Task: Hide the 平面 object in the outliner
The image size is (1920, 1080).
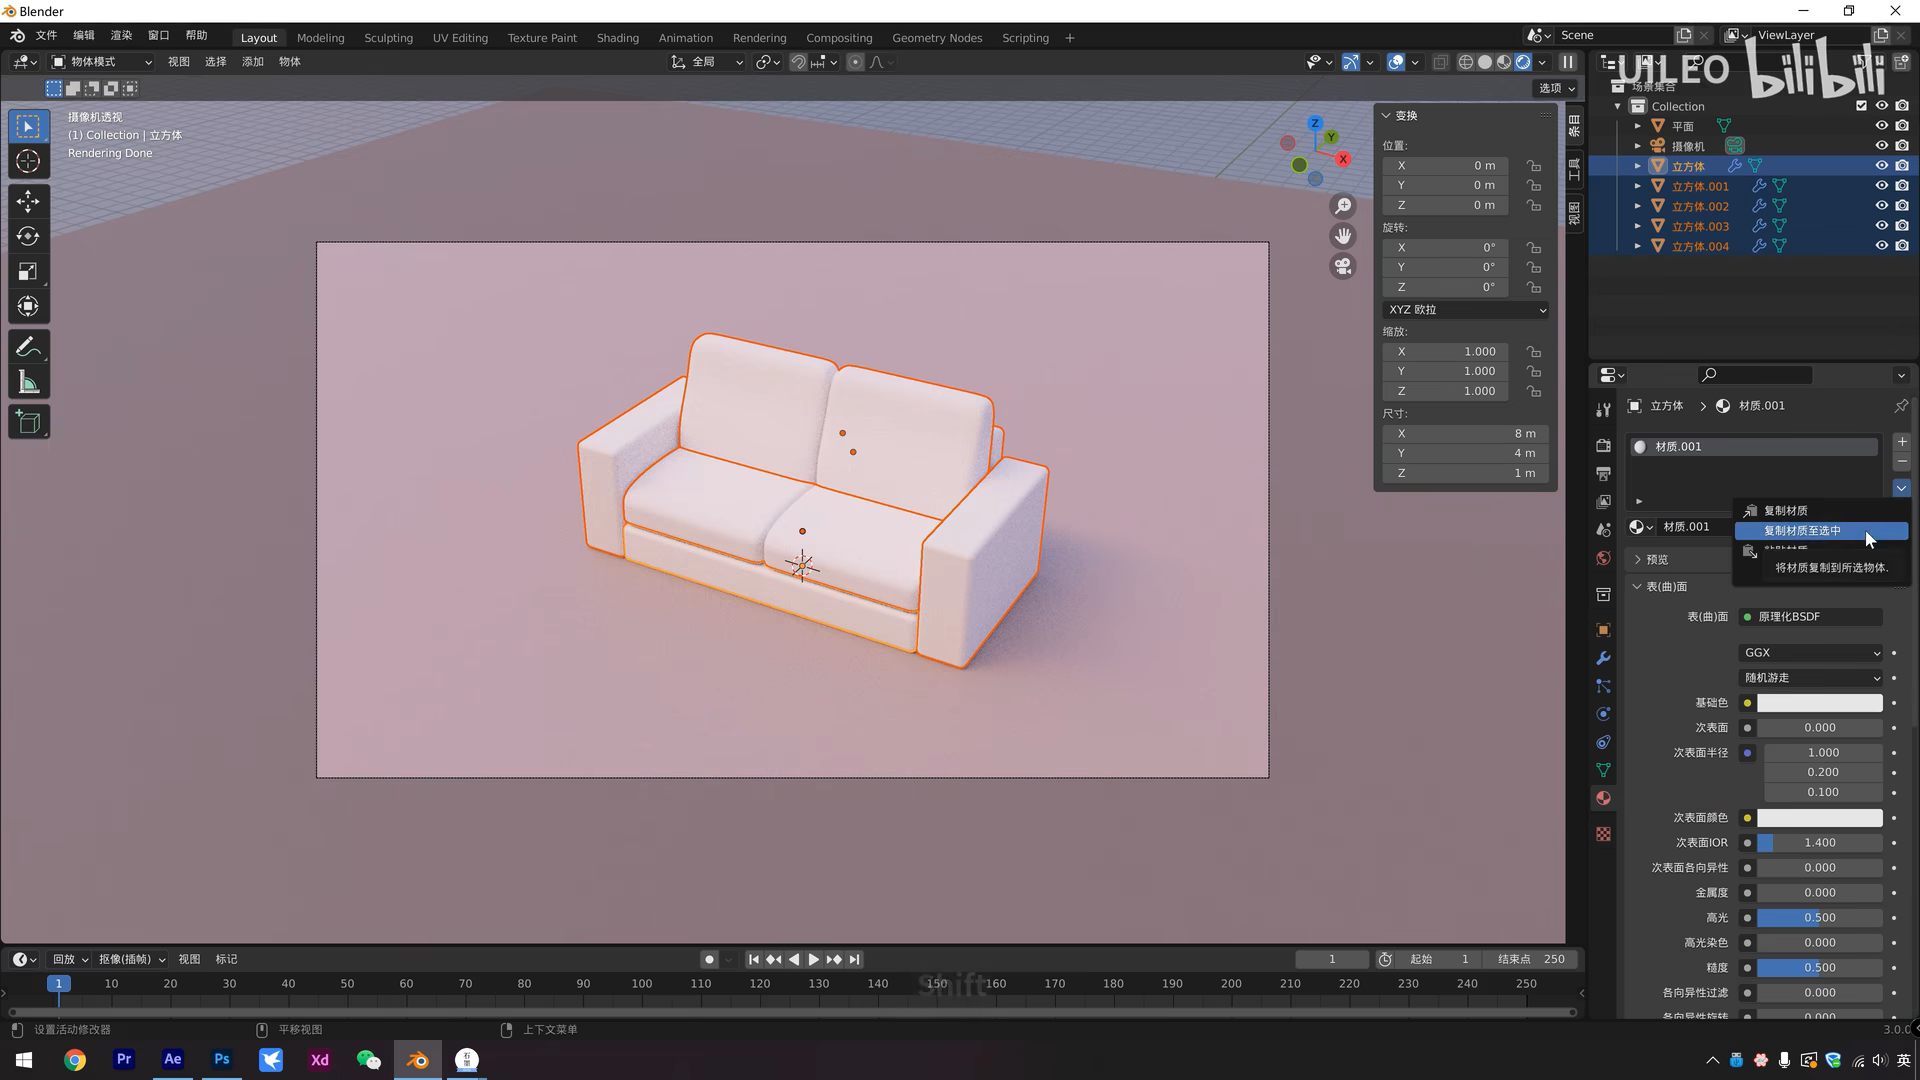Action: 1881,126
